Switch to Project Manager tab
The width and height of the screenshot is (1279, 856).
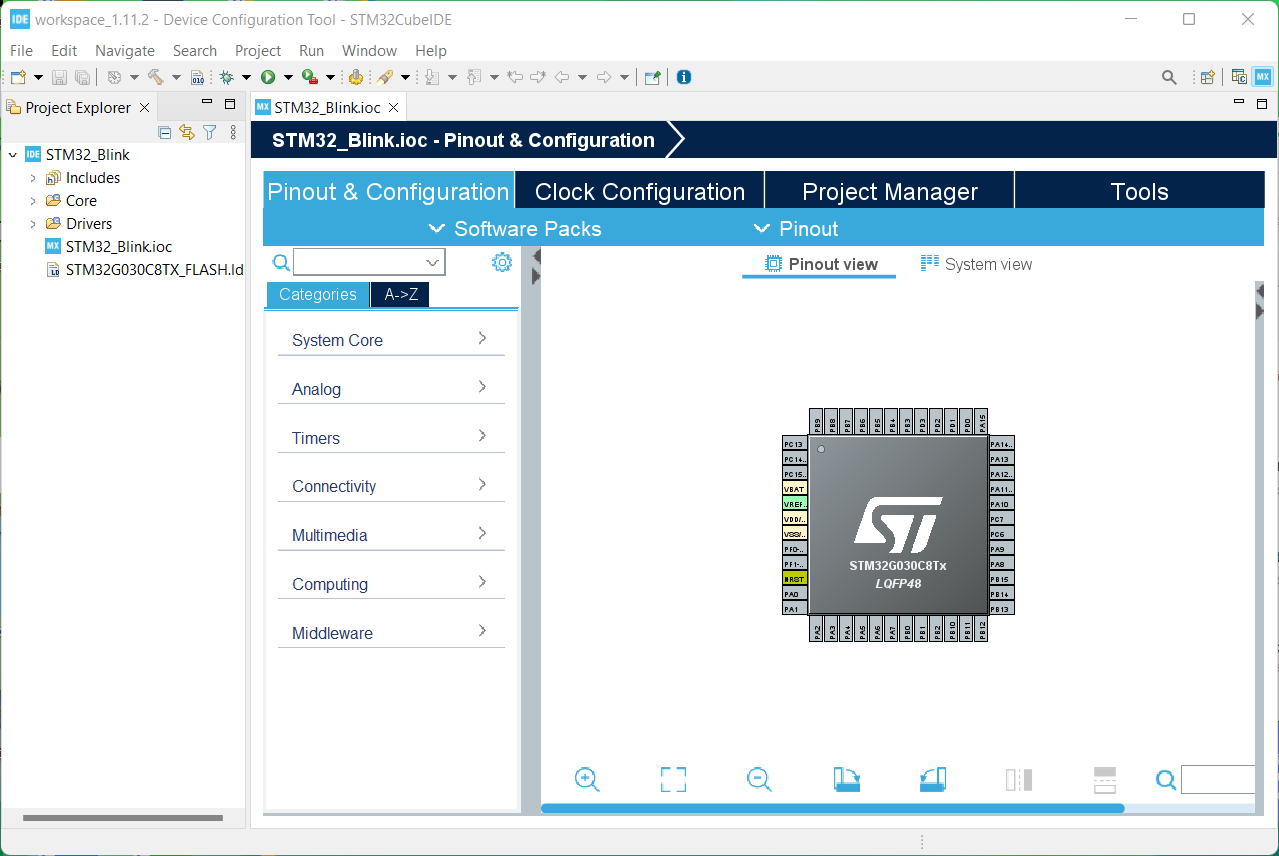pos(890,191)
